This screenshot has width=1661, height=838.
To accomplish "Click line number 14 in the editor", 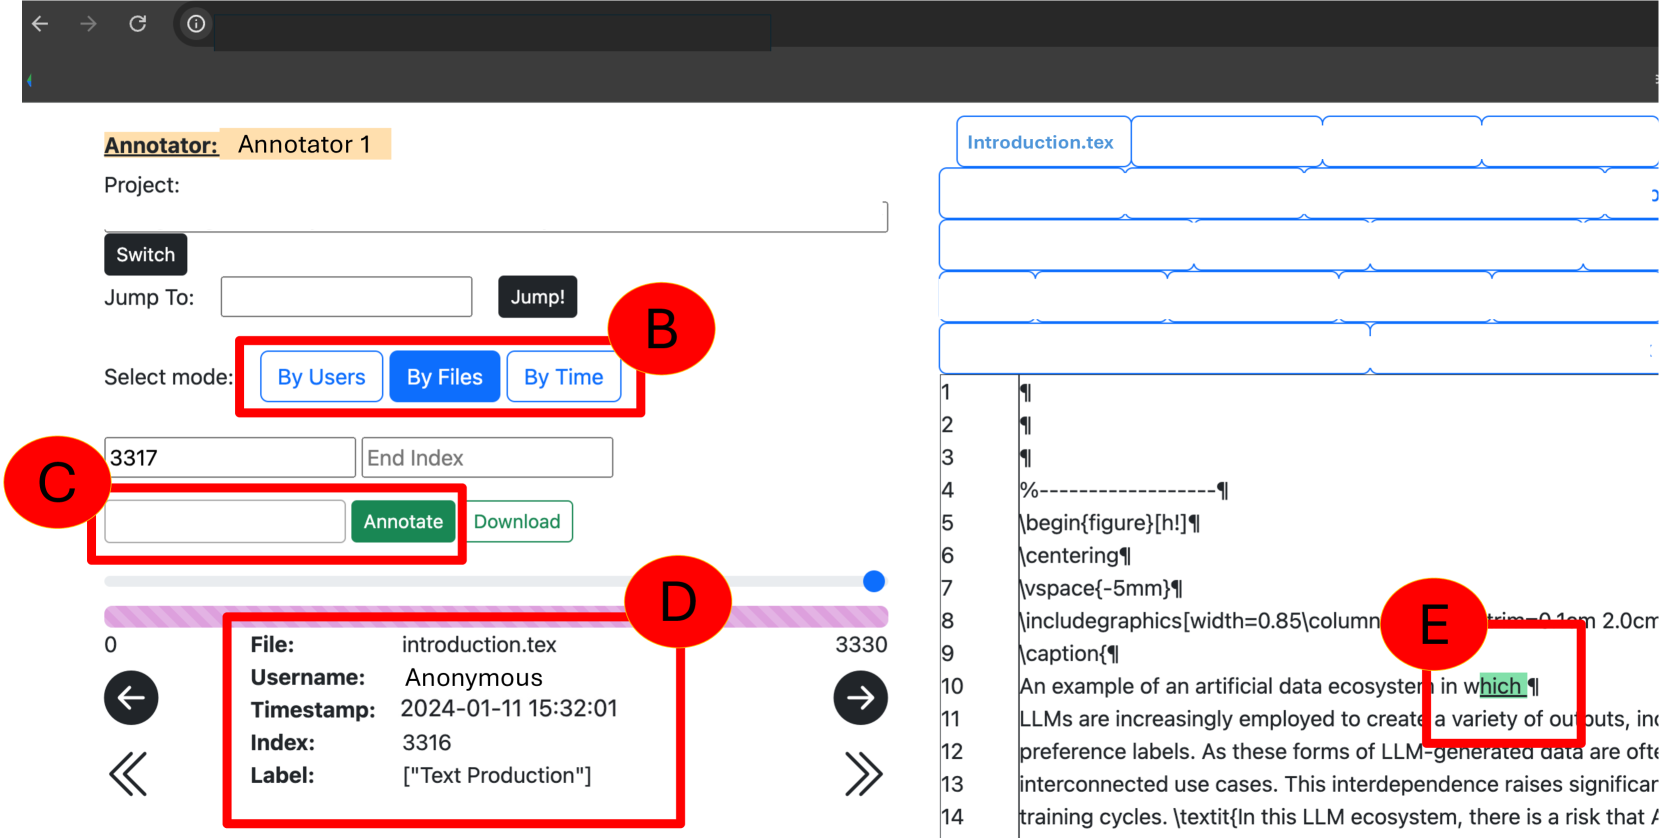I will pos(952,817).
